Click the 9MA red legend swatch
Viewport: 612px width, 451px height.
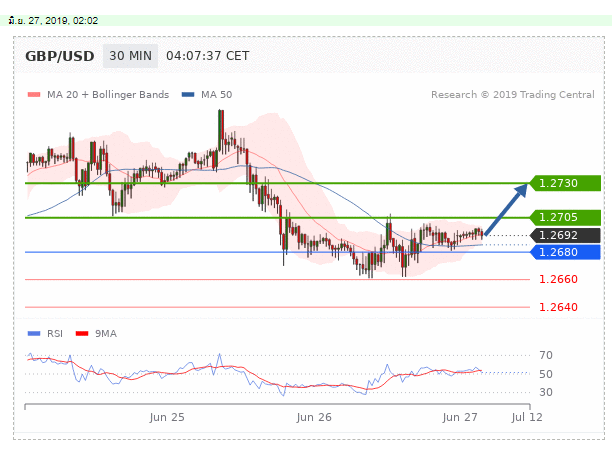click(82, 334)
